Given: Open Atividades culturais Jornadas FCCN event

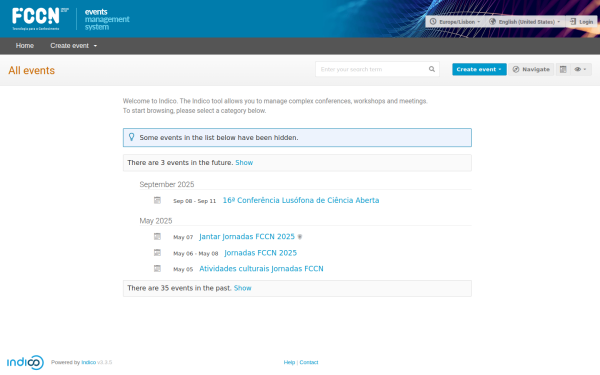Looking at the screenshot, I should [x=261, y=269].
